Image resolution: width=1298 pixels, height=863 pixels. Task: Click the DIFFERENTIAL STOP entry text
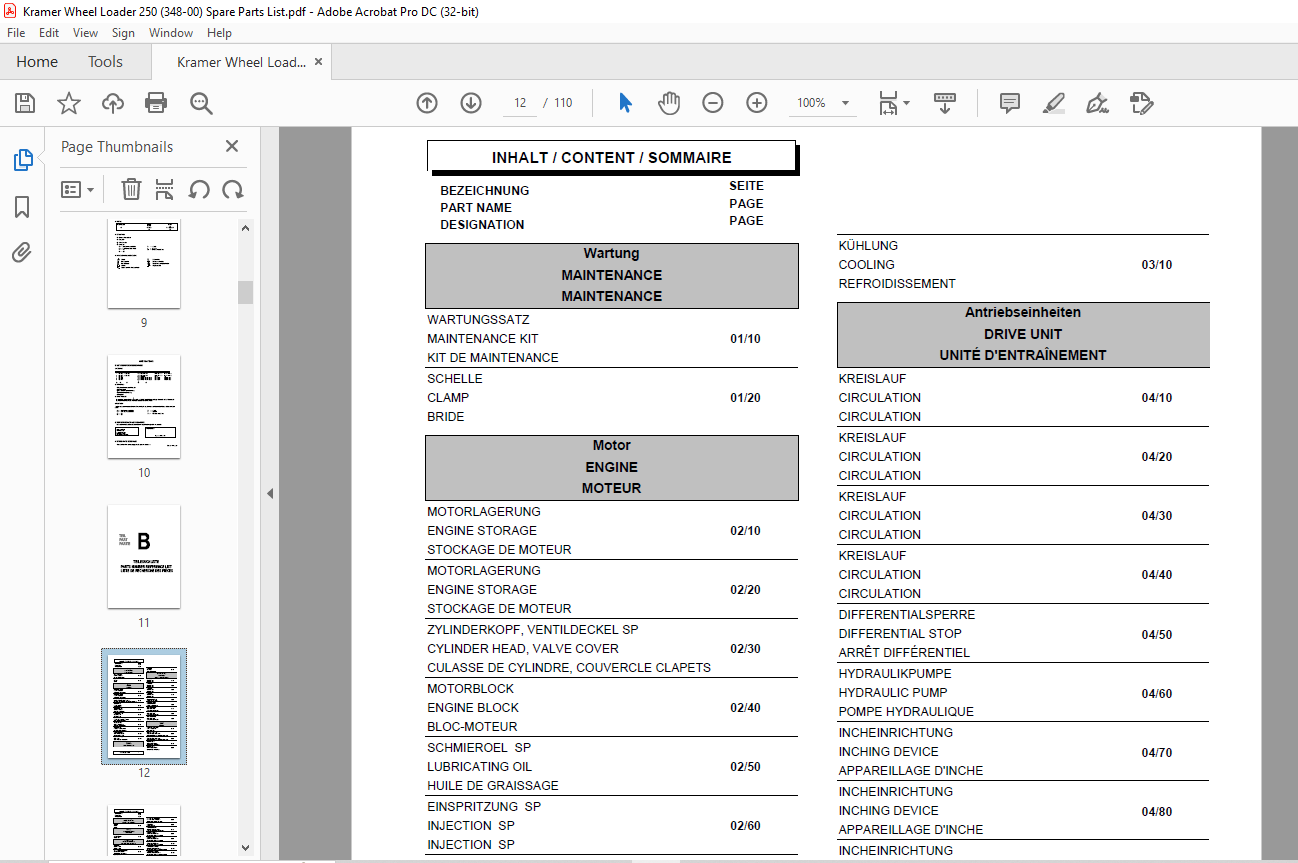click(x=900, y=634)
